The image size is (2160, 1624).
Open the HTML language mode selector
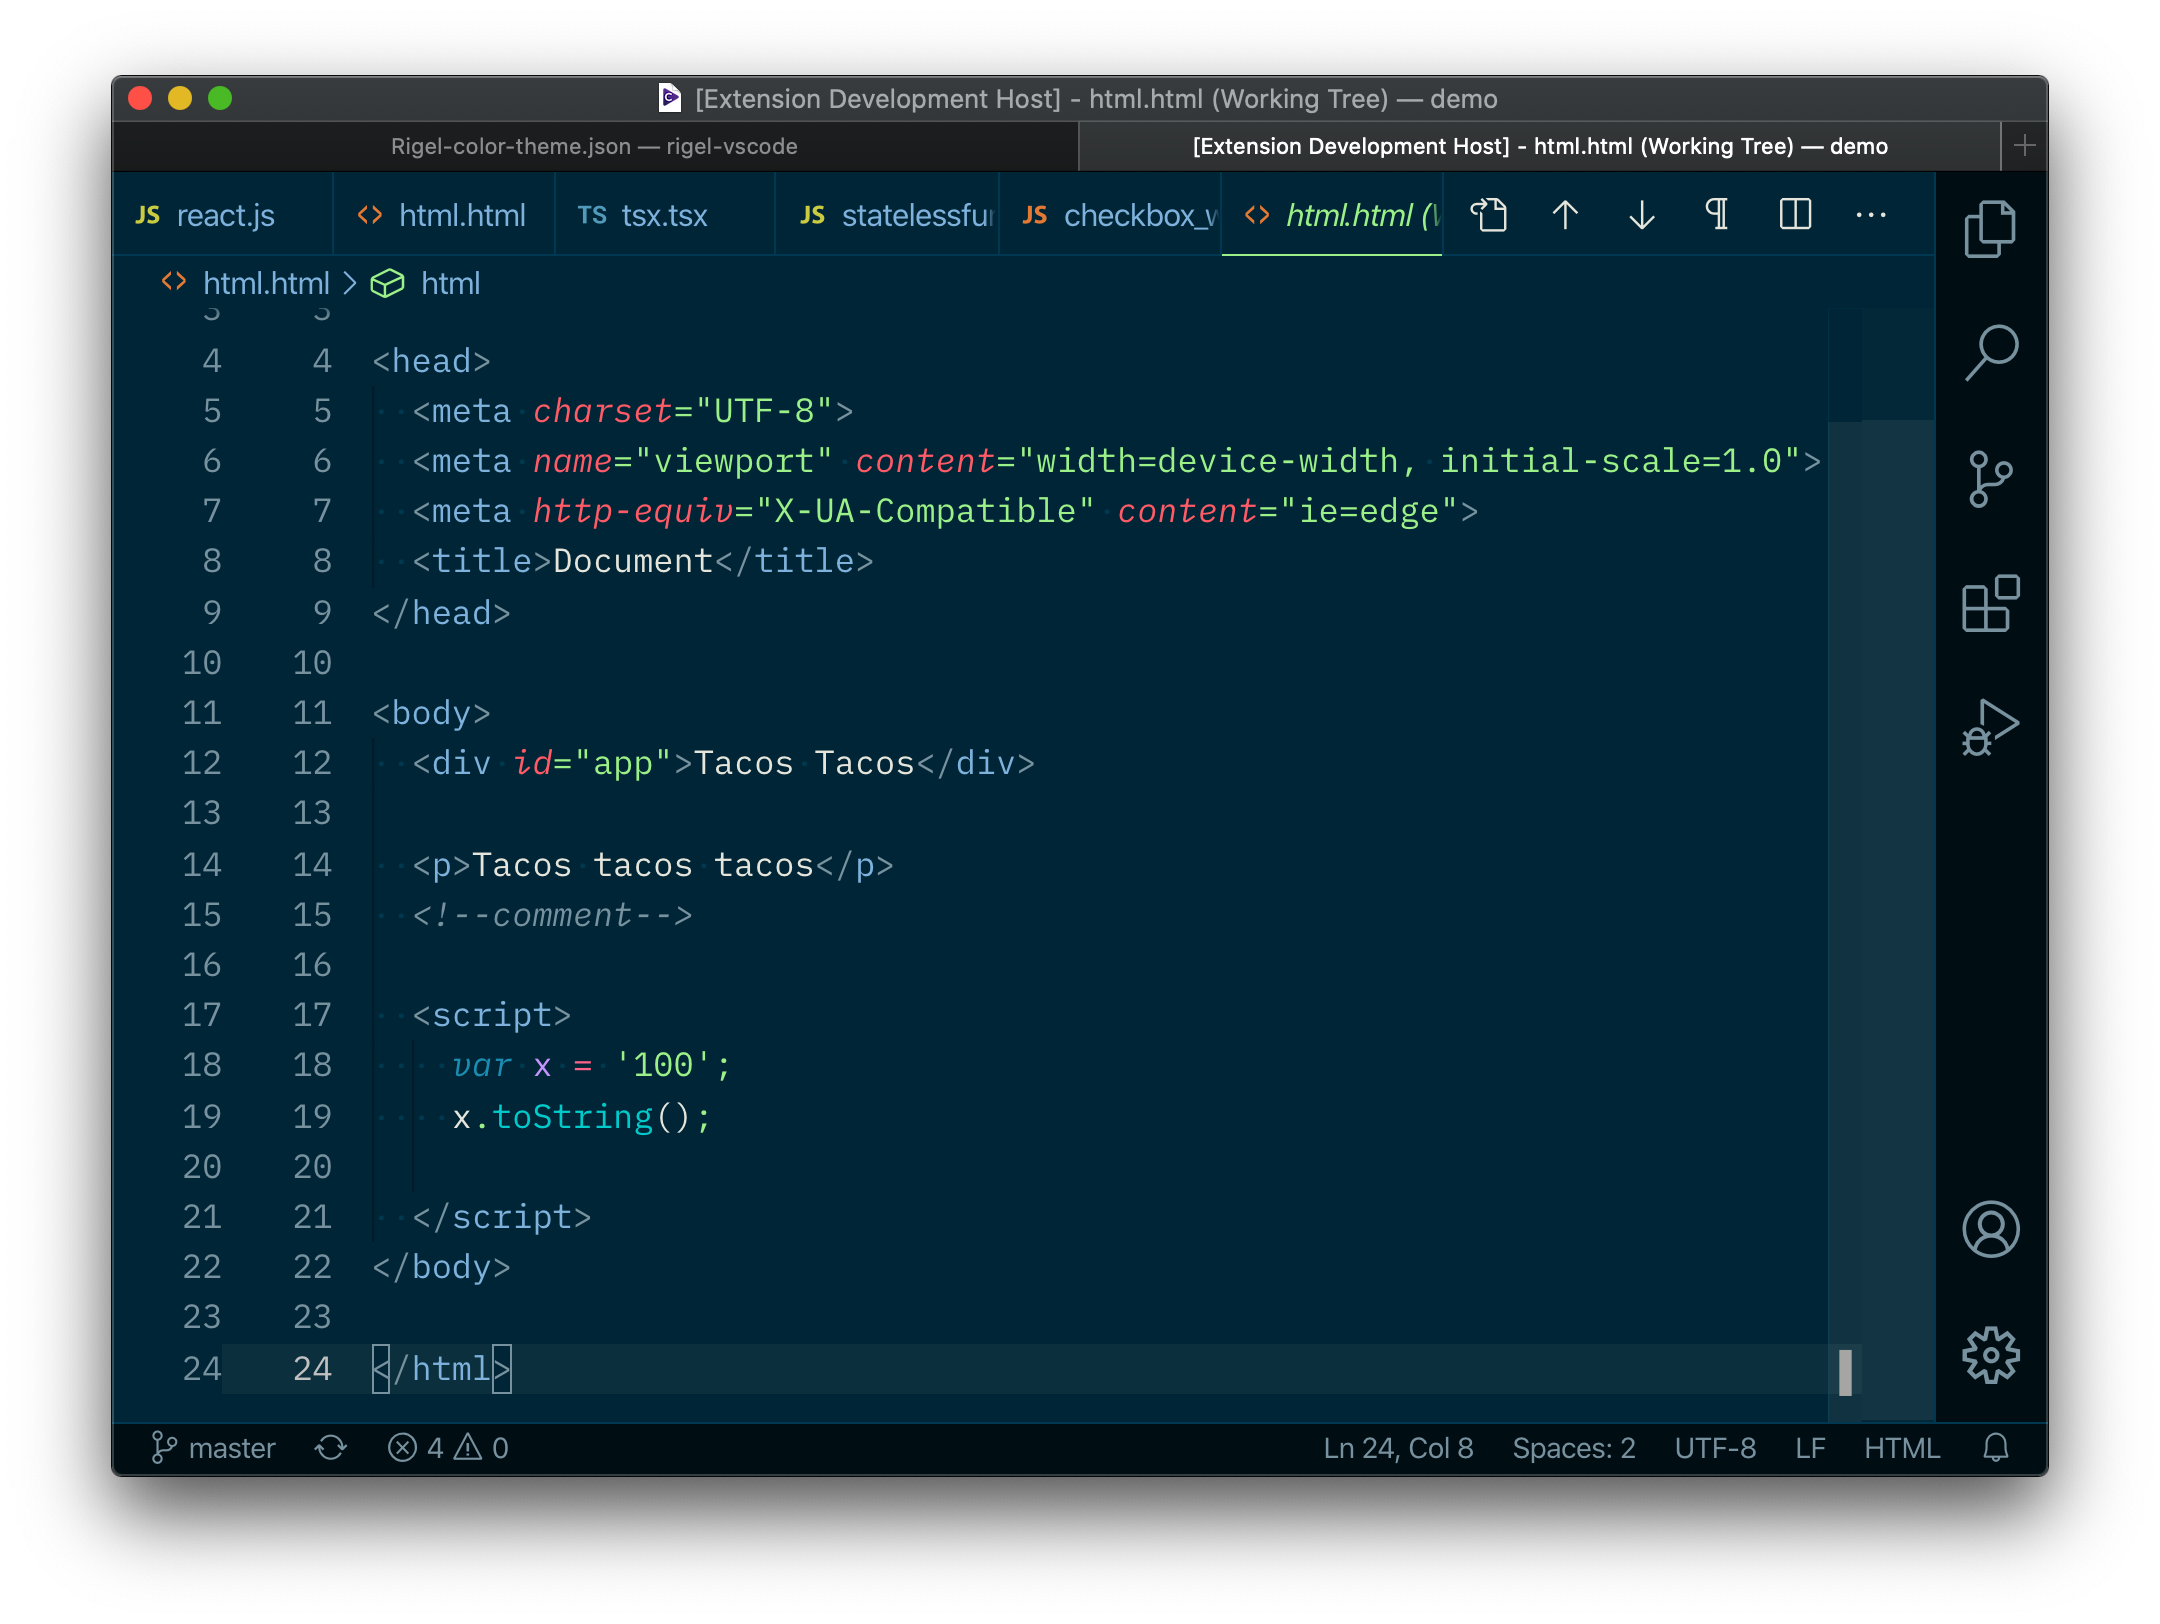(x=1901, y=1448)
